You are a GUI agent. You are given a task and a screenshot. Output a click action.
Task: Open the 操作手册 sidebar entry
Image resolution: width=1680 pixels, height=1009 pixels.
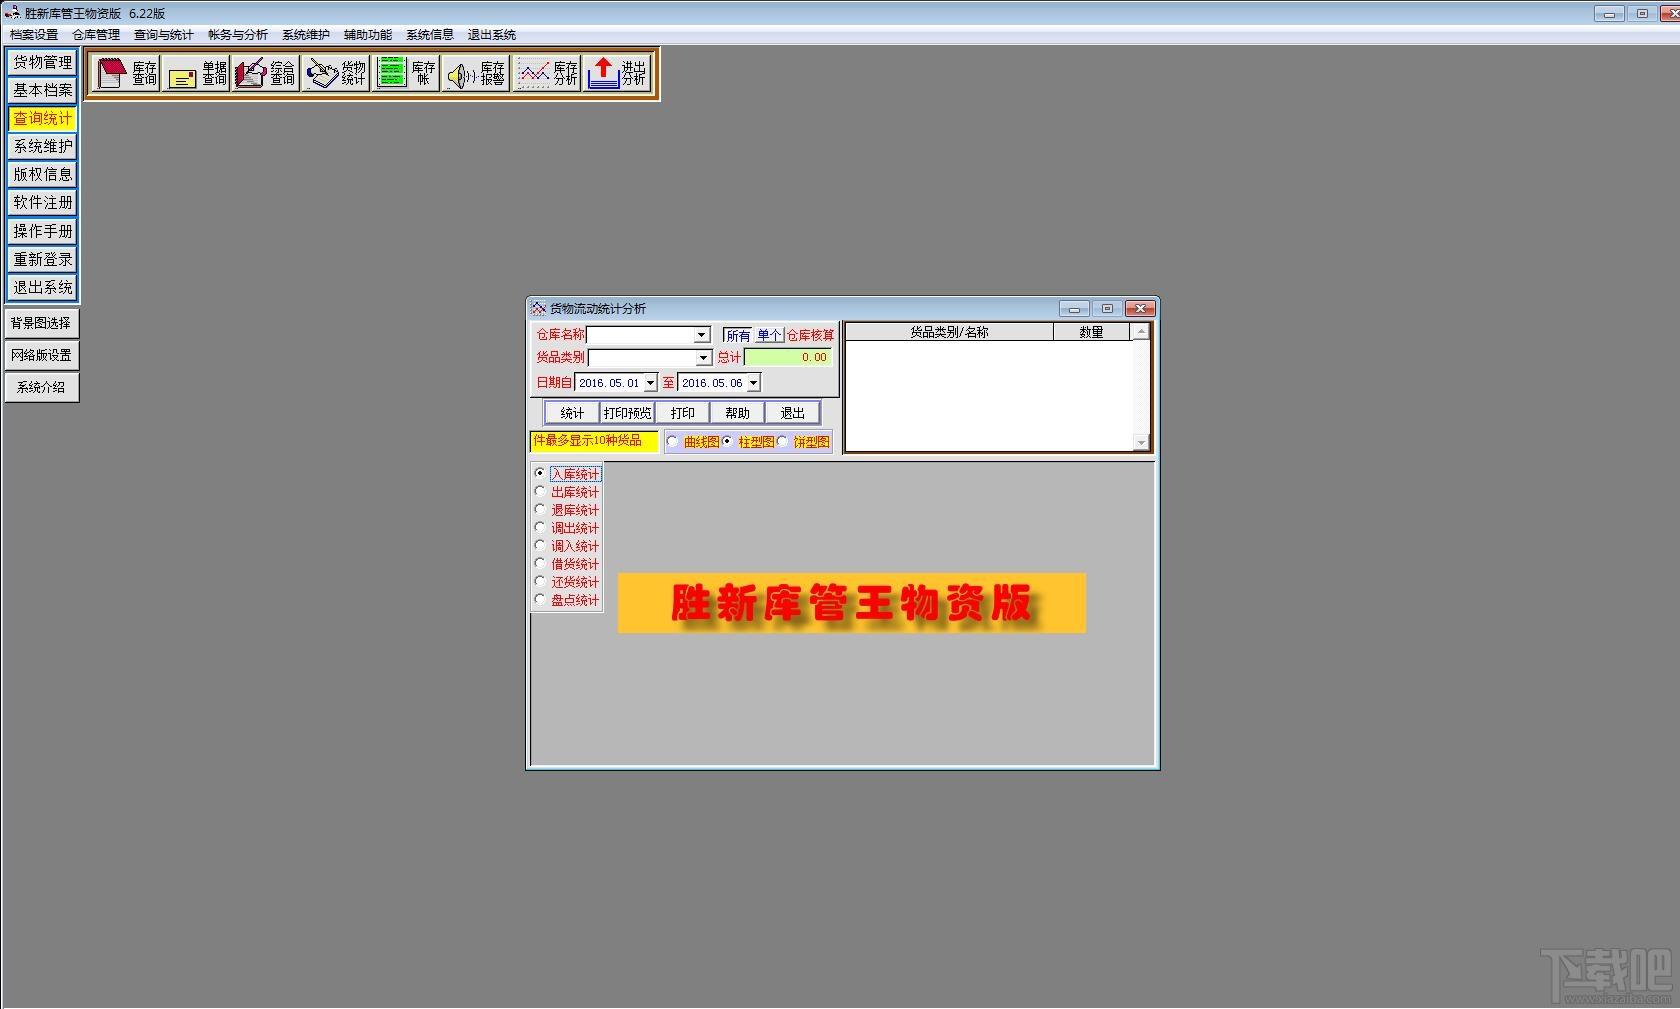point(42,231)
